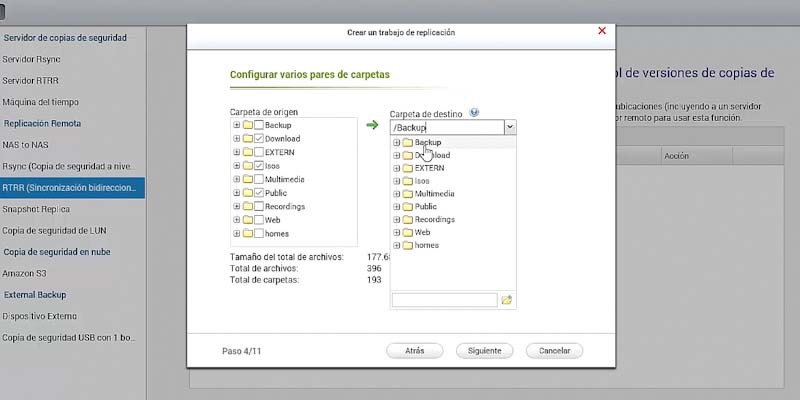The image size is (800, 400).
Task: Click Multimedia folder icon in destination list
Action: pyautogui.click(x=408, y=194)
